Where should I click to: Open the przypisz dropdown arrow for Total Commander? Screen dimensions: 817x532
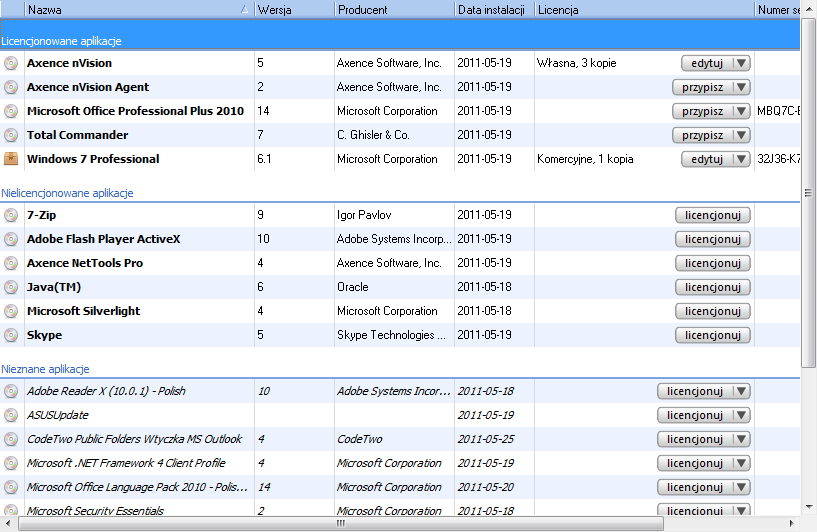pos(741,135)
